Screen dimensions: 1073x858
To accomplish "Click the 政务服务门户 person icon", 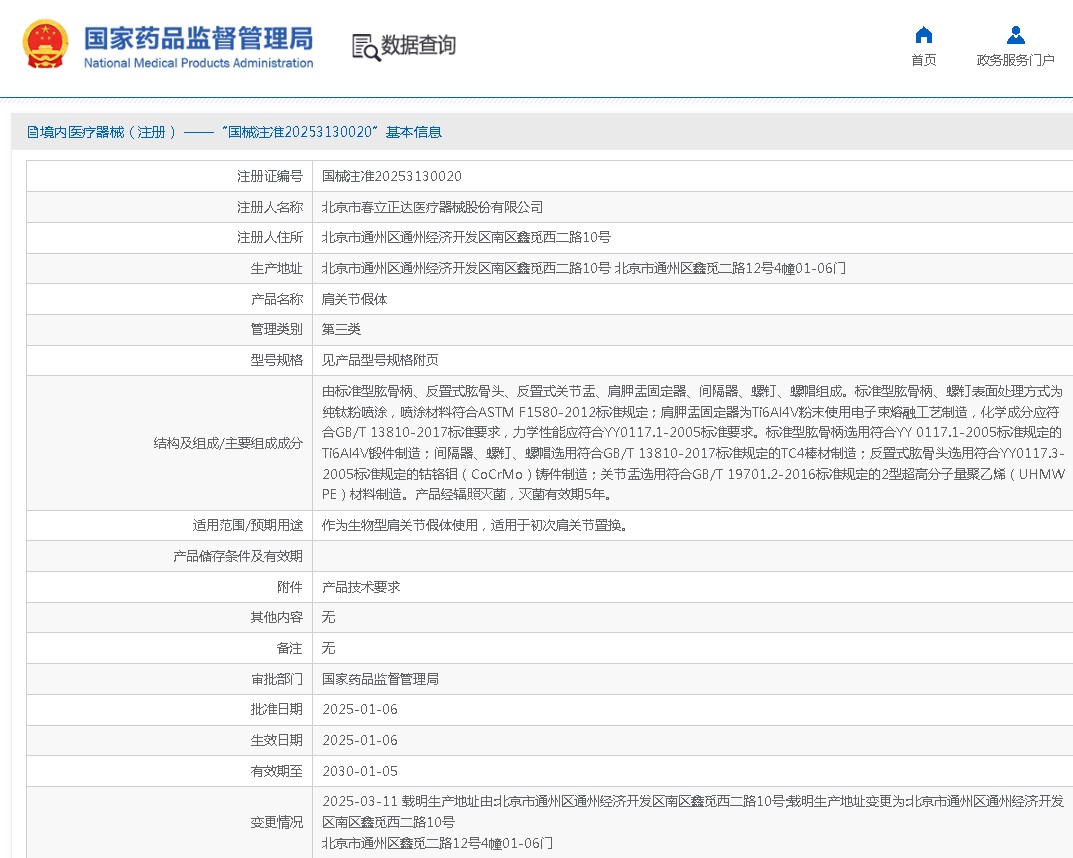I will 1016,34.
